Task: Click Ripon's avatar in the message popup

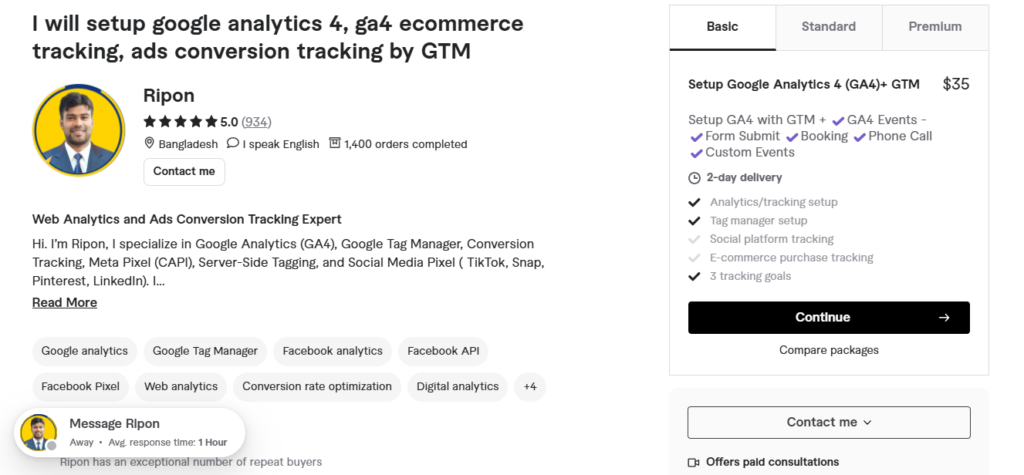Action: [x=39, y=433]
